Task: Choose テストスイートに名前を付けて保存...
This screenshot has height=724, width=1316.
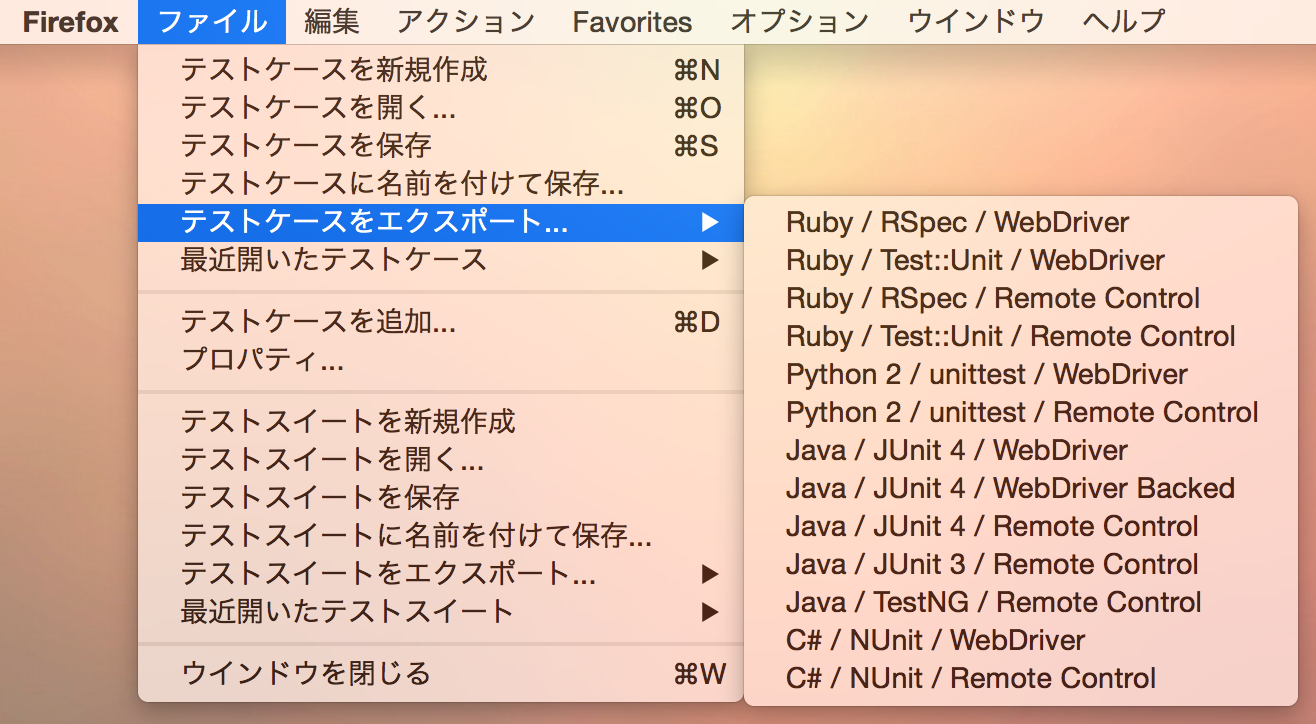Action: pyautogui.click(x=441, y=536)
